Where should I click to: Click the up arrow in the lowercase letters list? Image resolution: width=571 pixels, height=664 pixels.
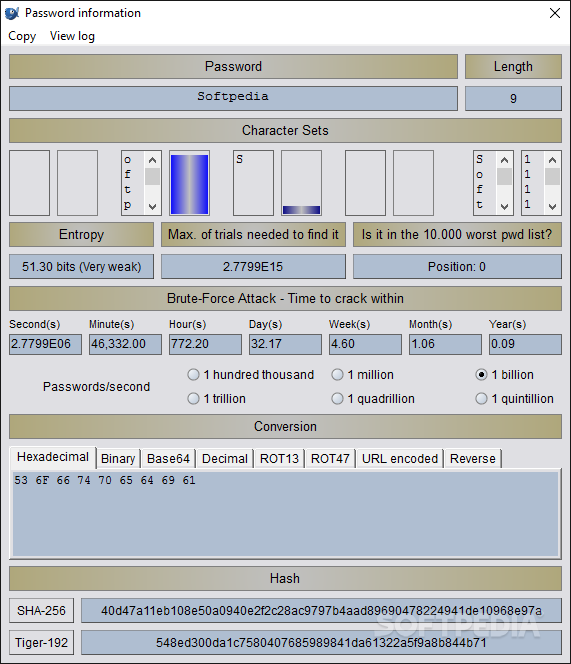click(x=152, y=160)
